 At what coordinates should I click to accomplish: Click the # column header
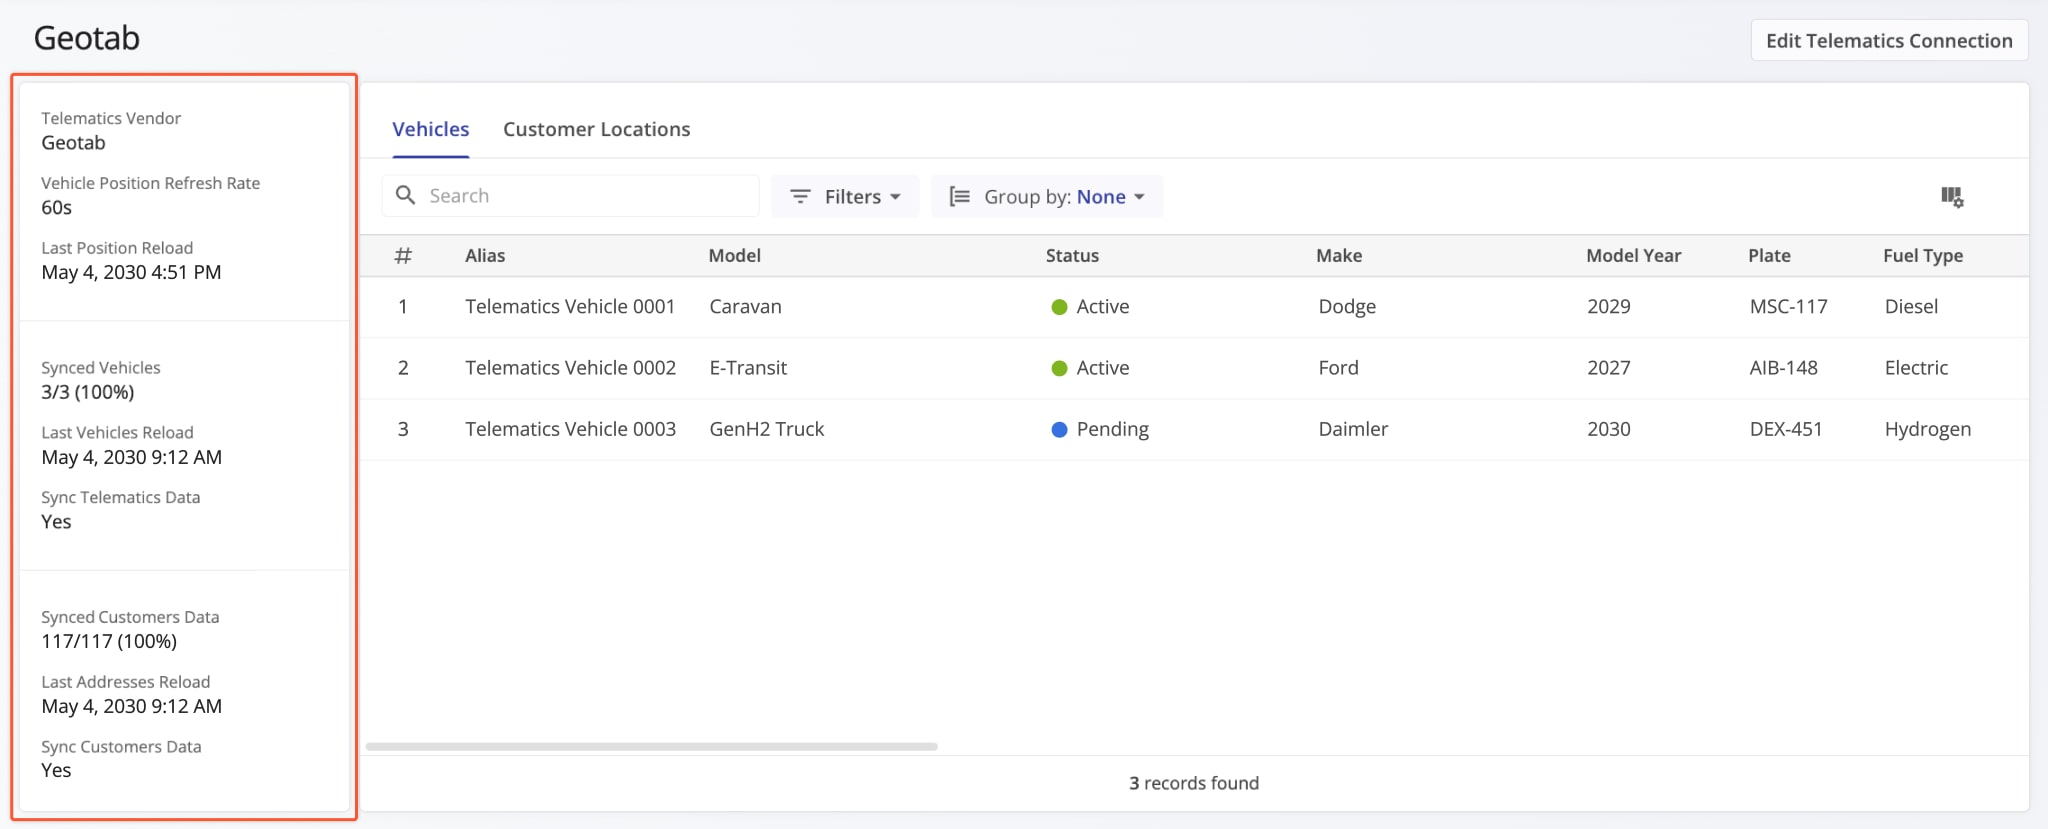[x=403, y=255]
